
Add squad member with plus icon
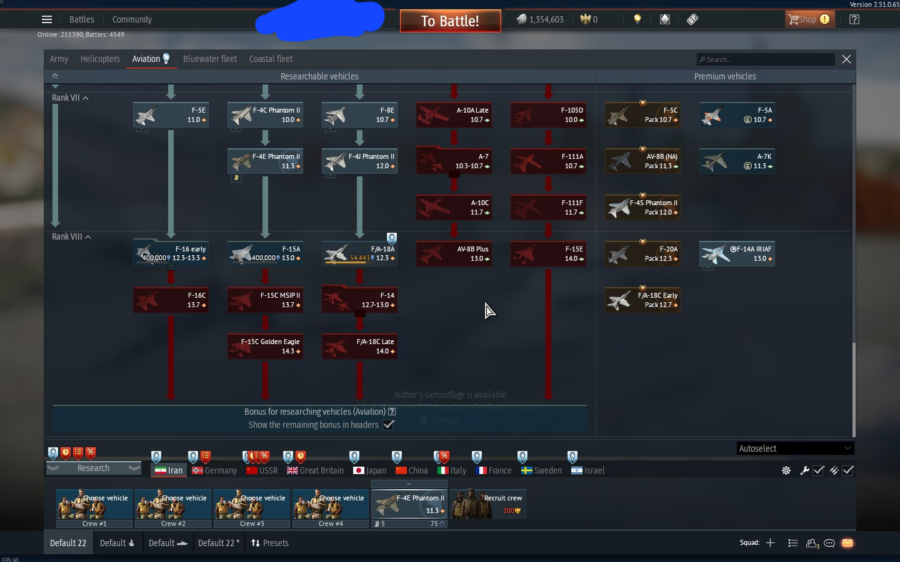[770, 543]
